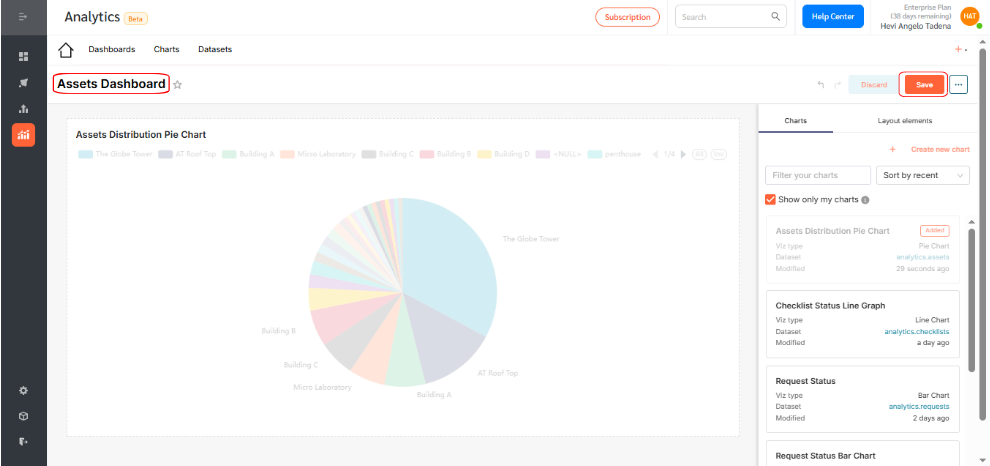Viewport: 990px width, 466px height.
Task: Open the Analytics chart sidebar icon
Action: 23,134
